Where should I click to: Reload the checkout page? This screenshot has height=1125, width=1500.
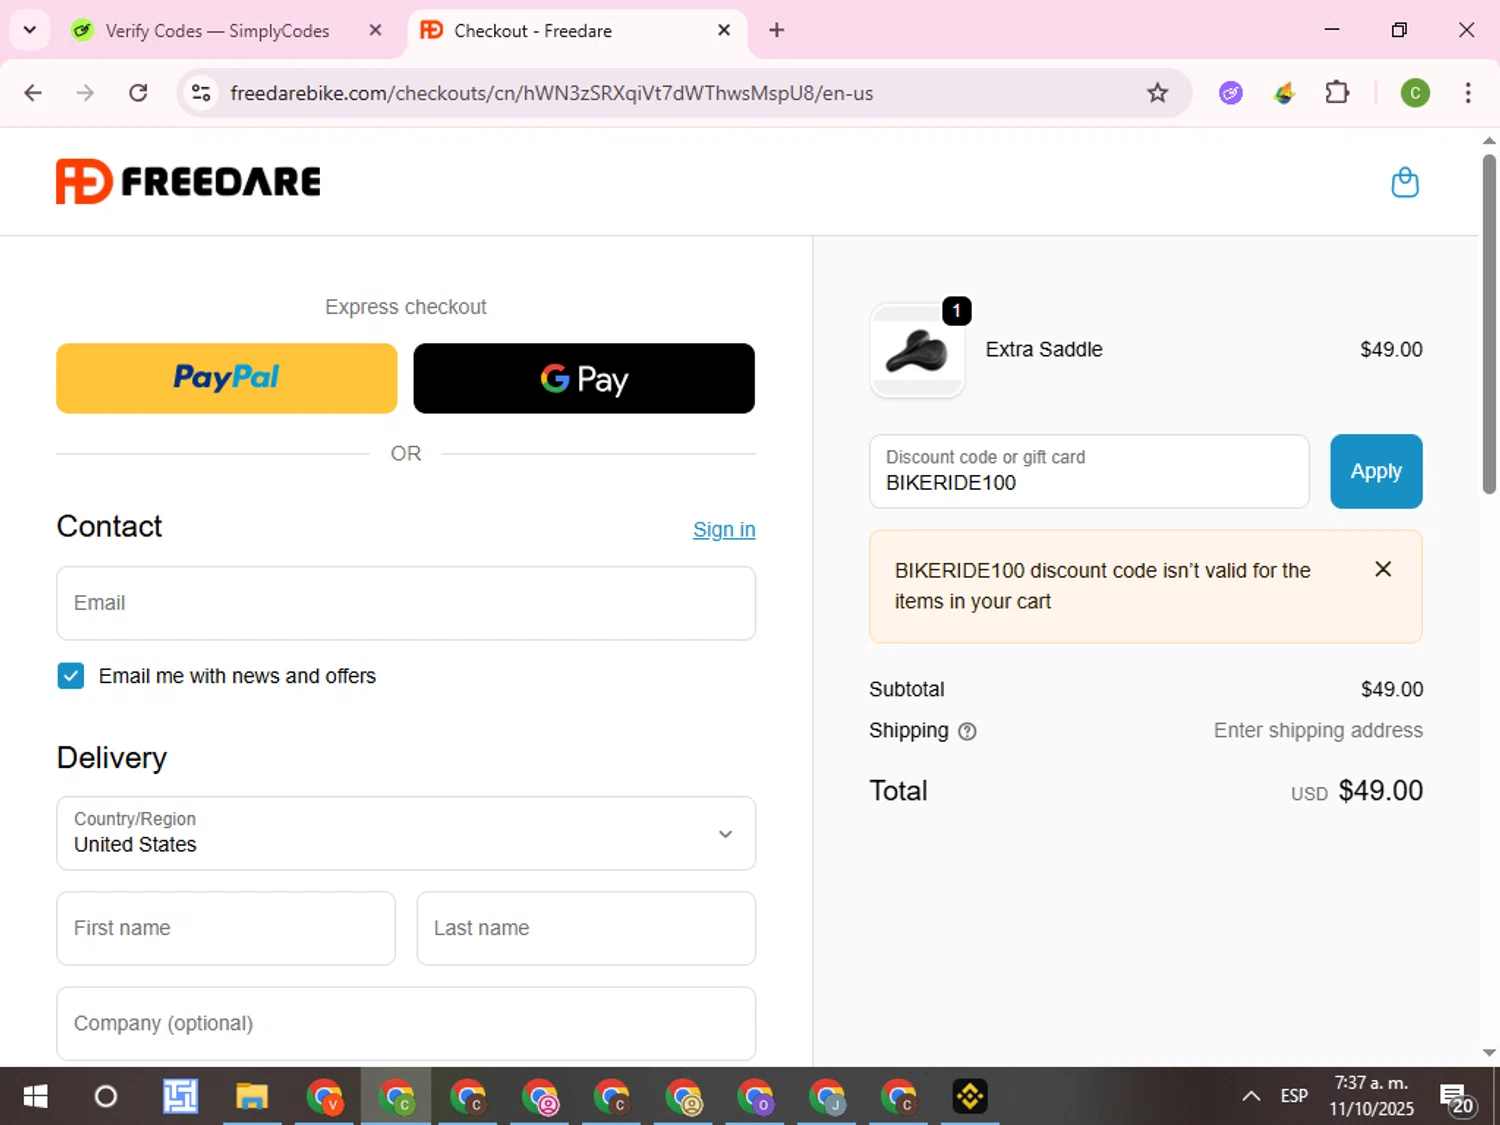pos(138,93)
